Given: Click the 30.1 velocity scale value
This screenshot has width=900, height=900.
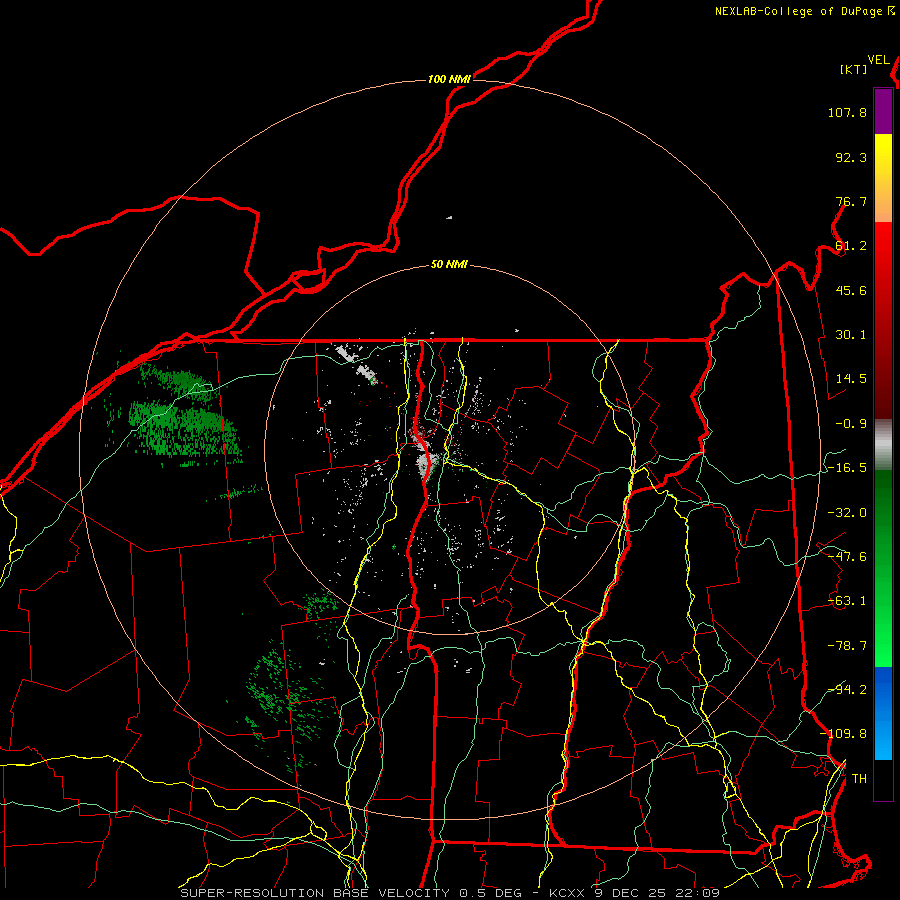Looking at the screenshot, I should point(851,335).
